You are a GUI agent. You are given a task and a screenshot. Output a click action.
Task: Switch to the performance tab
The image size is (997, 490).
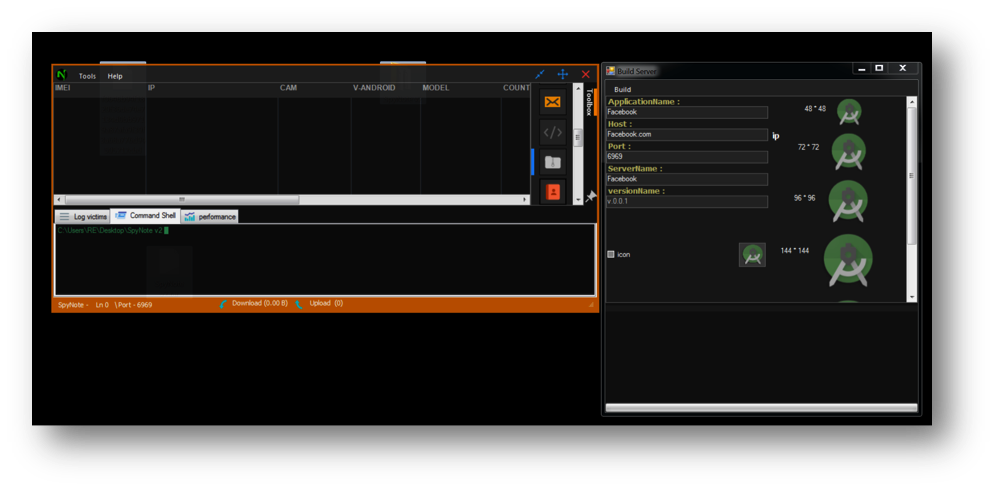pyautogui.click(x=210, y=216)
